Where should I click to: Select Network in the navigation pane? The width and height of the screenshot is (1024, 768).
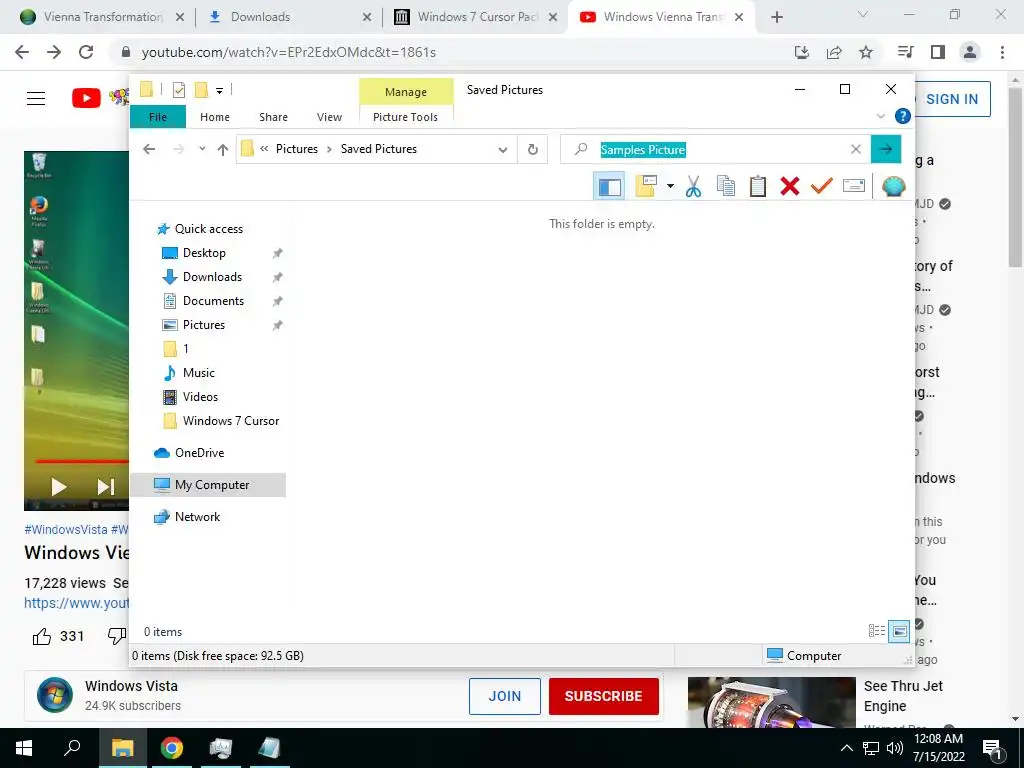coord(197,517)
